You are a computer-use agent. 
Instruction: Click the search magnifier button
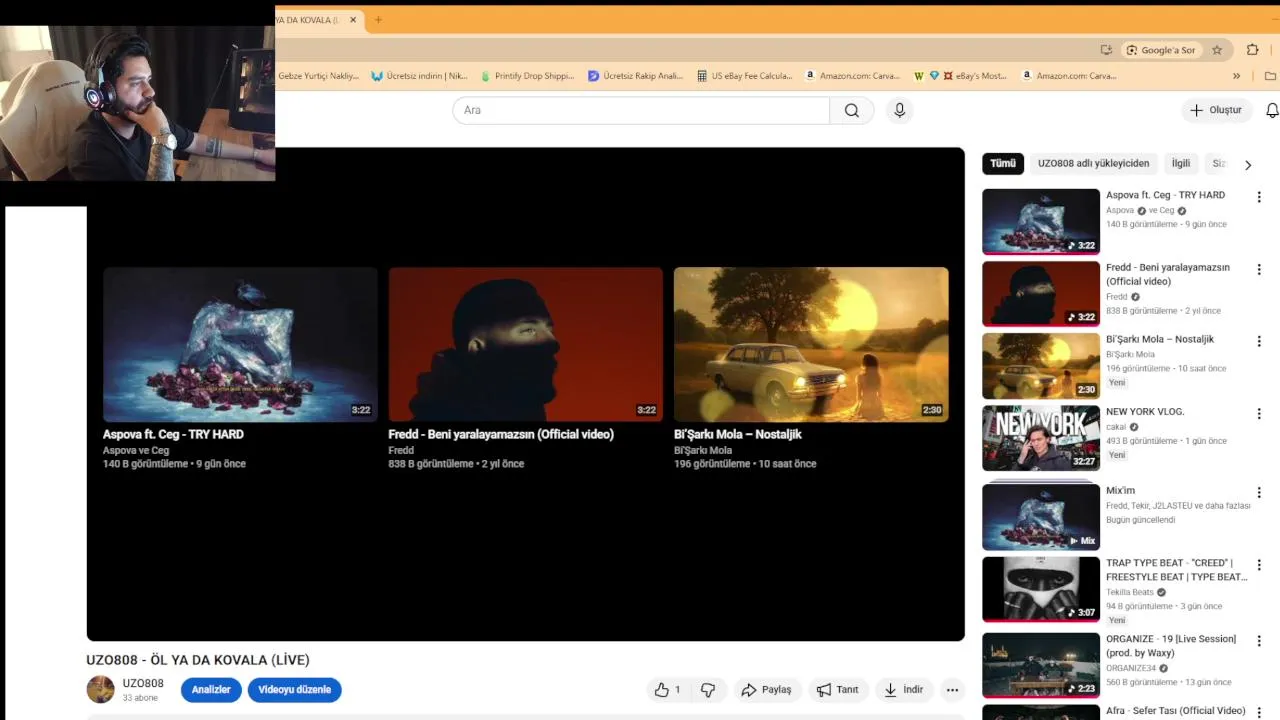point(852,110)
